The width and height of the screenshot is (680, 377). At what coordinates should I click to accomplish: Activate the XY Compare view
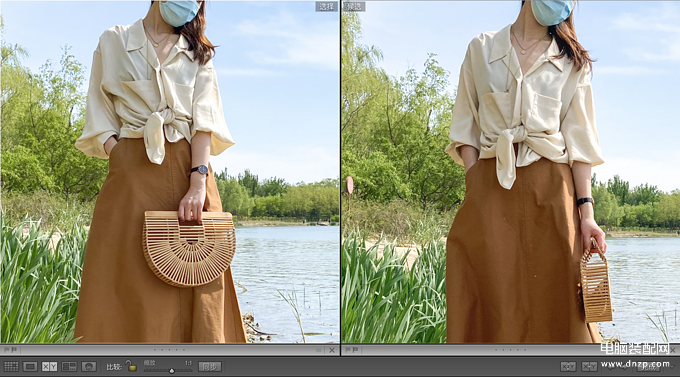tap(49, 367)
